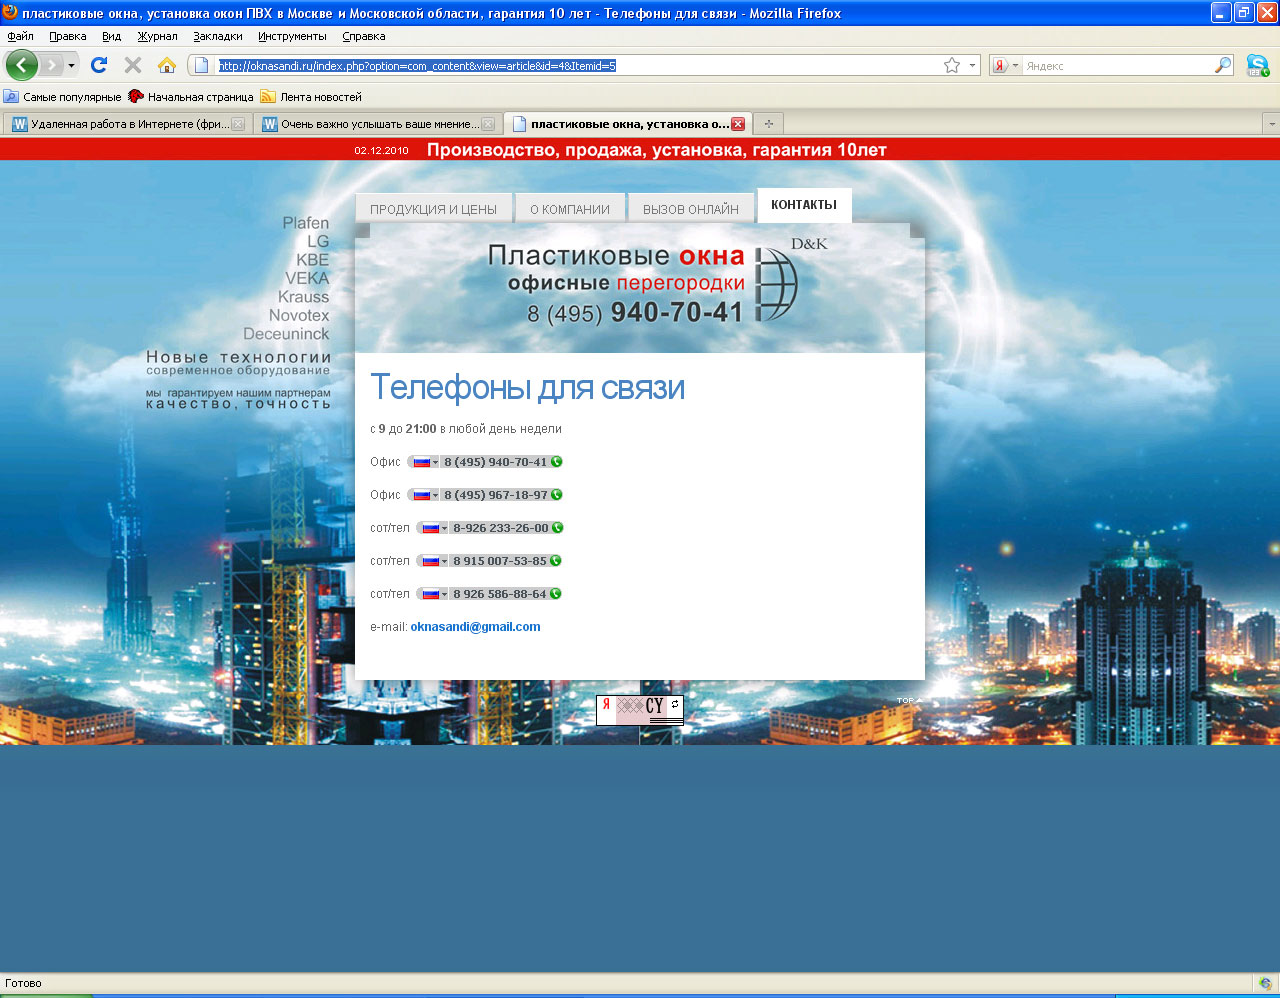1280x998 pixels.
Task: Close the active 'пластиковые окна' tab
Action: (x=738, y=124)
